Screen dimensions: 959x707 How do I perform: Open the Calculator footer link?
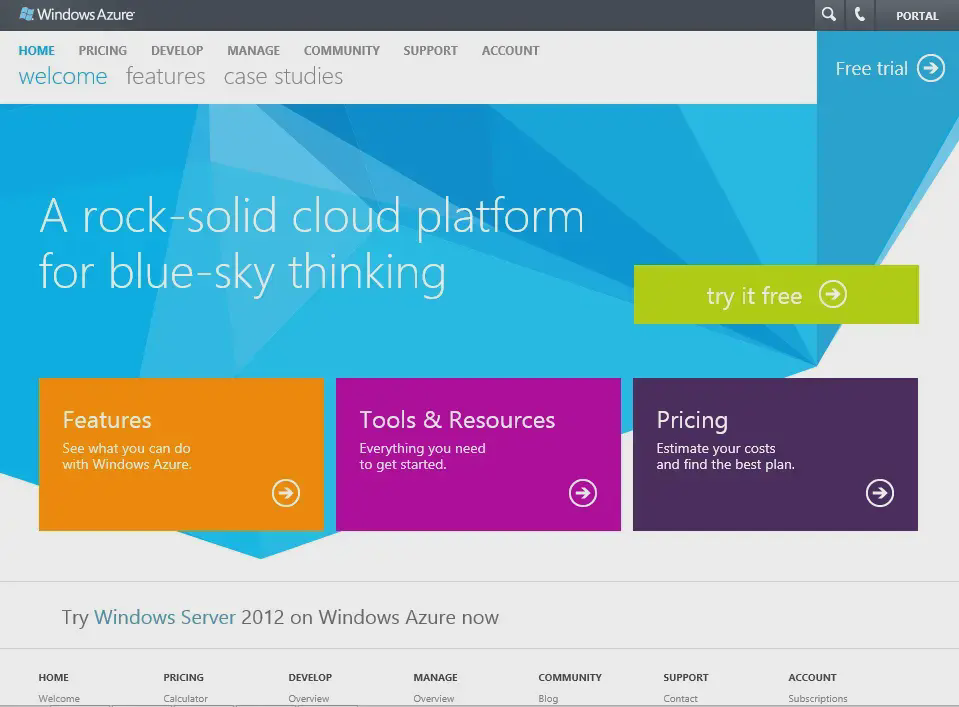[185, 698]
